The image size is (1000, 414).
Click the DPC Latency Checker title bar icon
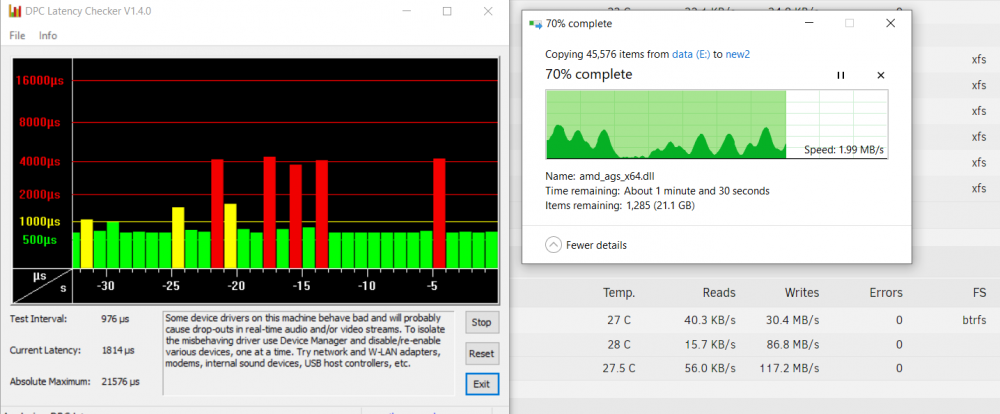point(13,11)
